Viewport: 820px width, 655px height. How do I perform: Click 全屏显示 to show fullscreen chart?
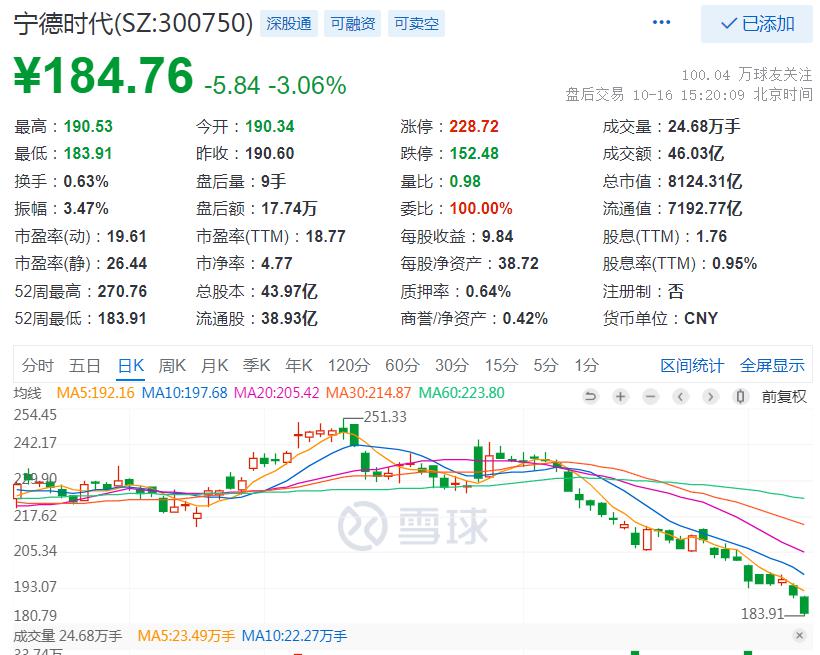(x=772, y=365)
